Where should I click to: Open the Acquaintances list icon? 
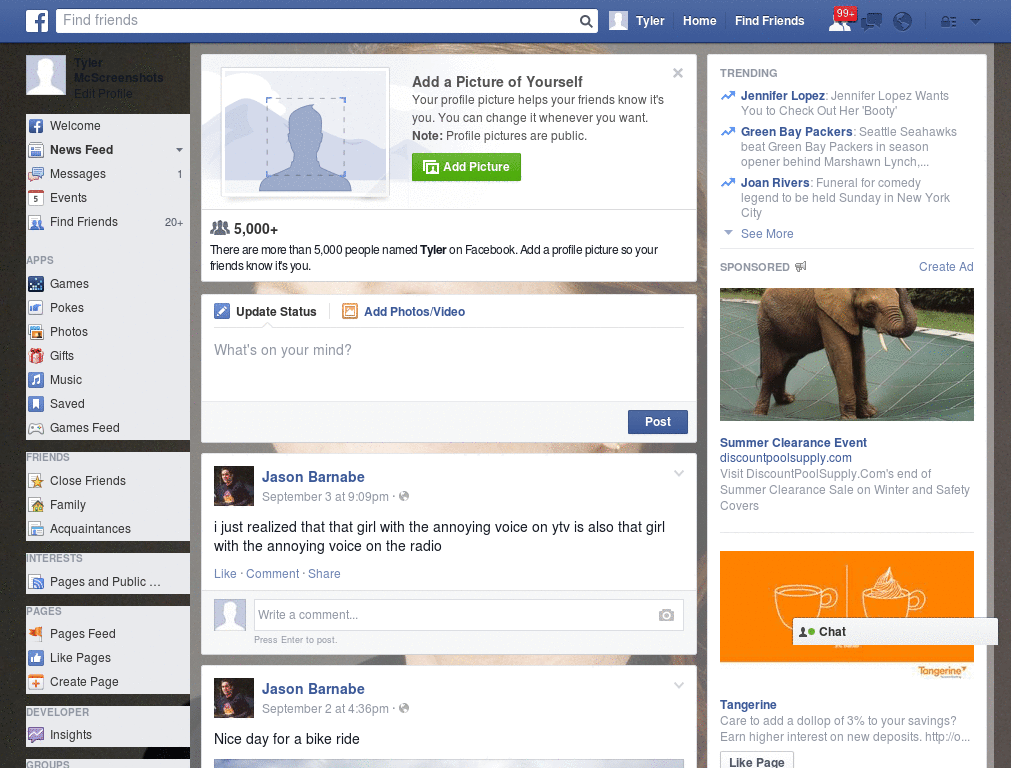coord(36,529)
